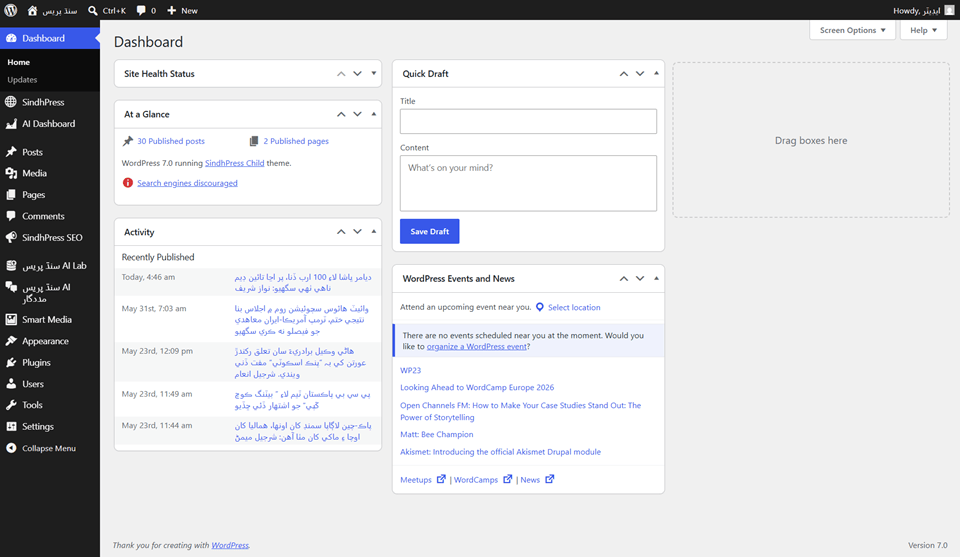Collapse the Activity panel
Screen dimensions: 960x557
373,232
